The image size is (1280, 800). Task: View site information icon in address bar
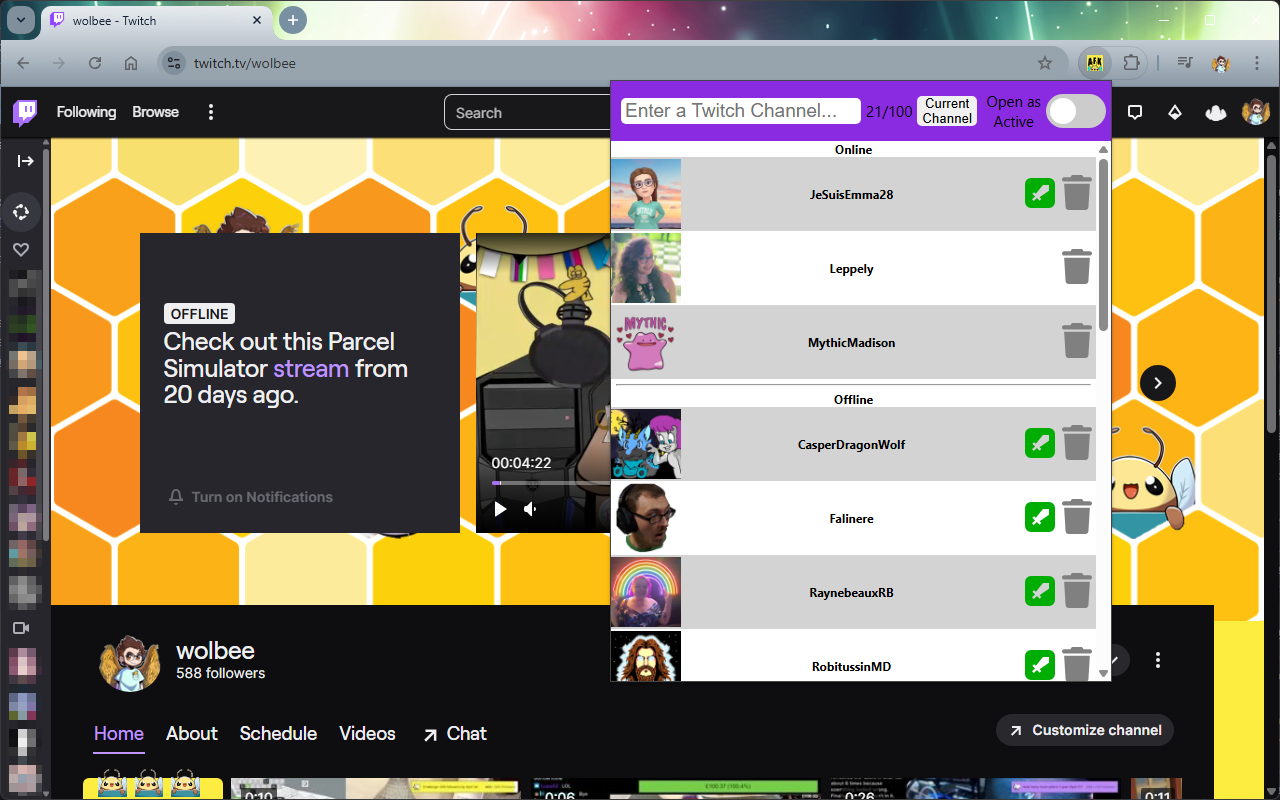[174, 63]
